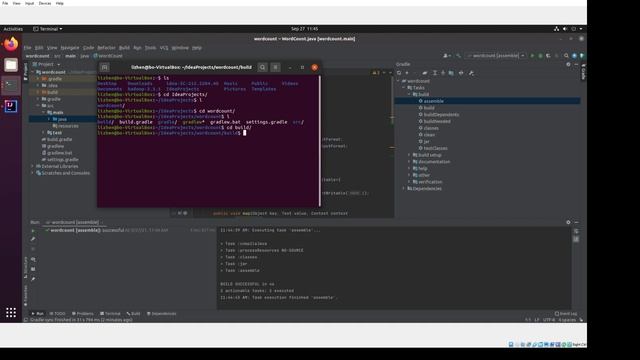Screen dimensions: 640x360
Task: Click the Debug icon in top toolbar
Action: [x=540, y=56]
